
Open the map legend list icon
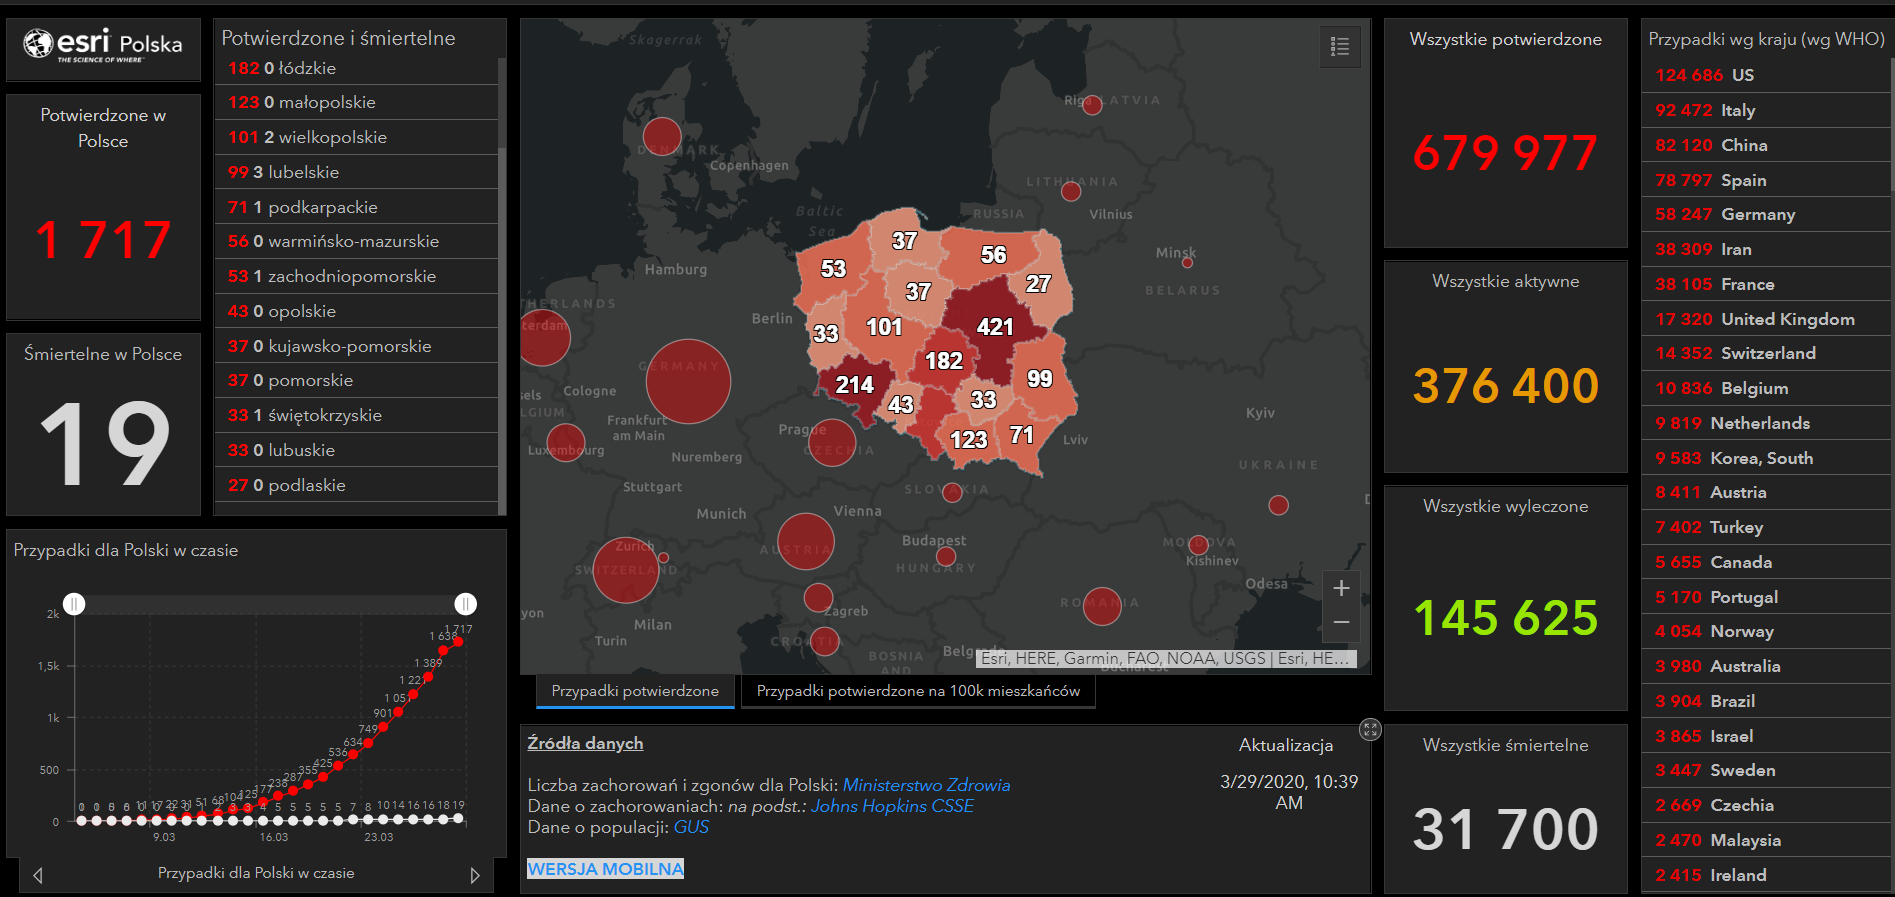1340,46
